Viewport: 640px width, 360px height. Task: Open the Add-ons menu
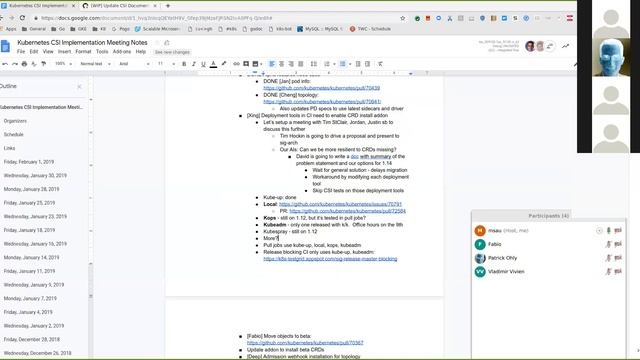coord(122,52)
